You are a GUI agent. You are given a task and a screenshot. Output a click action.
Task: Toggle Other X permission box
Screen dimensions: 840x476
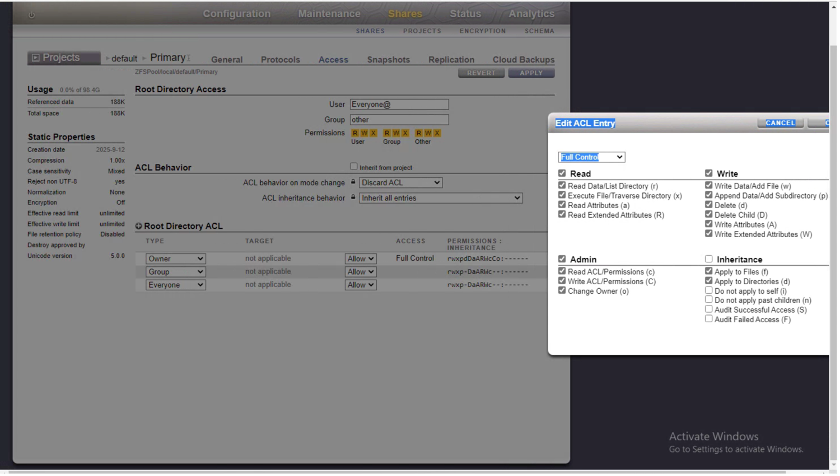[437, 133]
